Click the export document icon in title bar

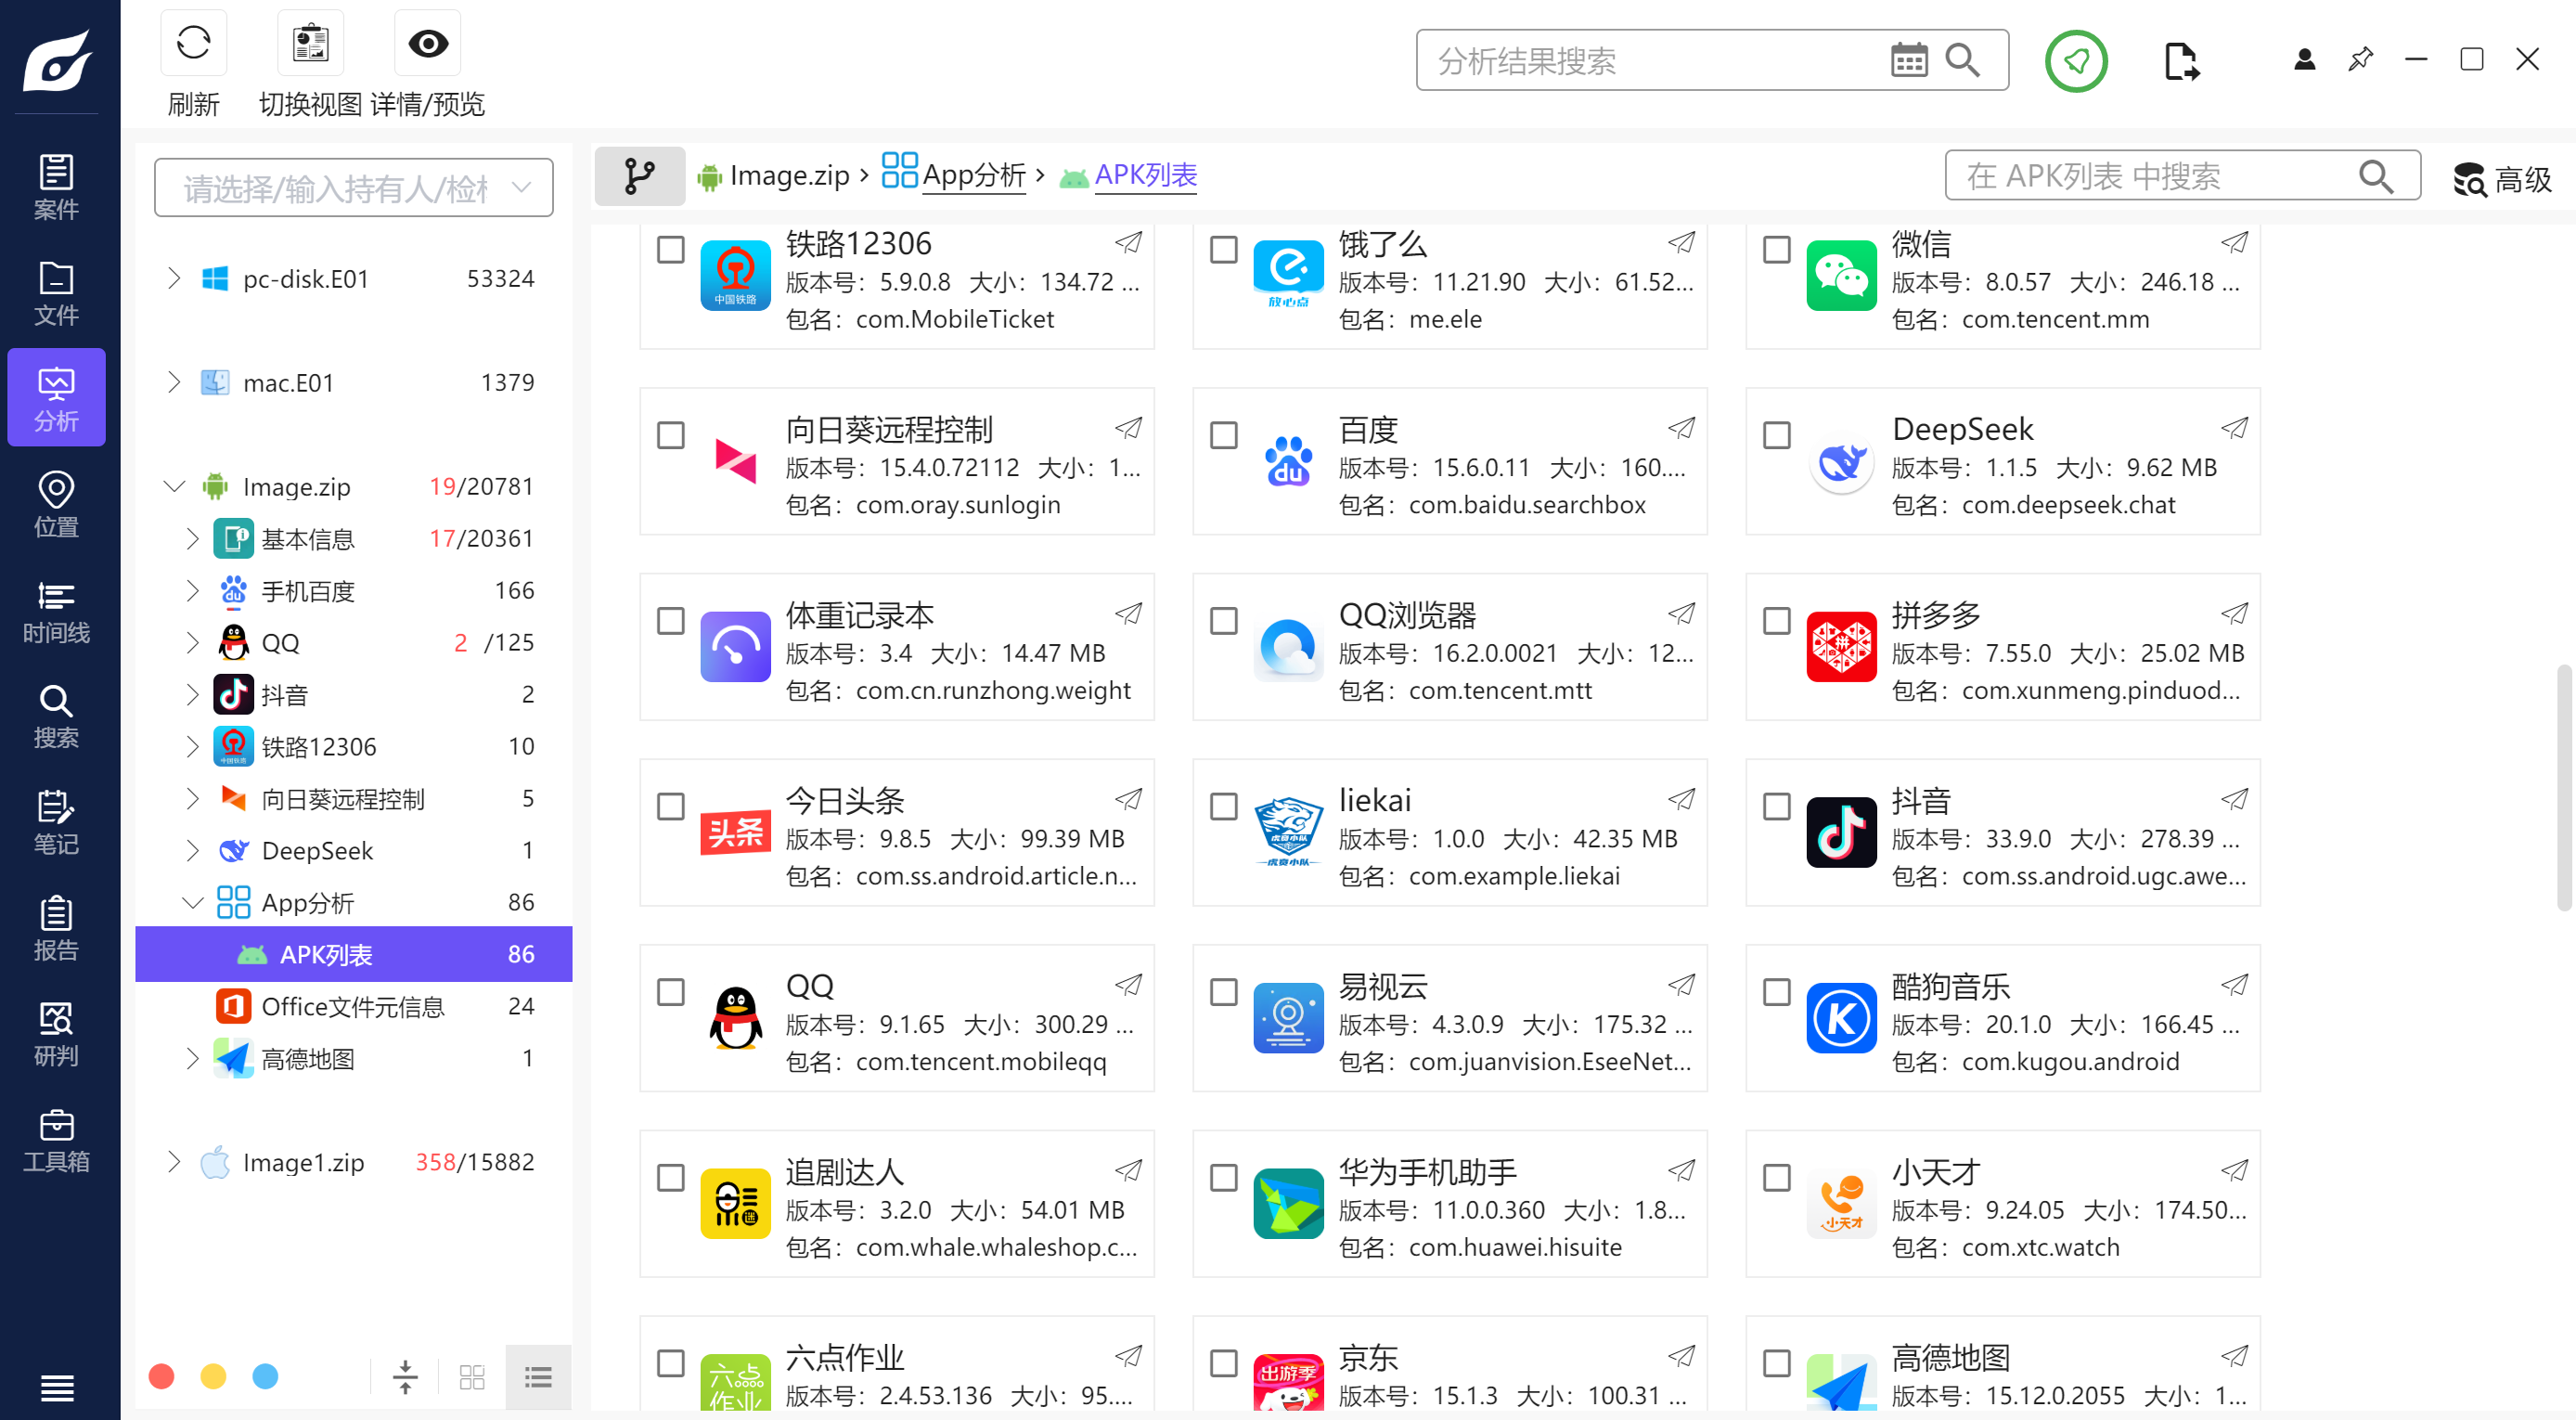2181,61
